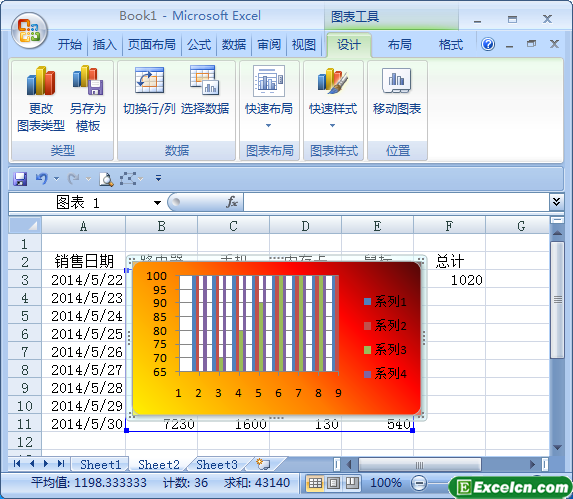The image size is (573, 499).
Task: Click 系列4 legend entry in chart
Action: (x=385, y=373)
